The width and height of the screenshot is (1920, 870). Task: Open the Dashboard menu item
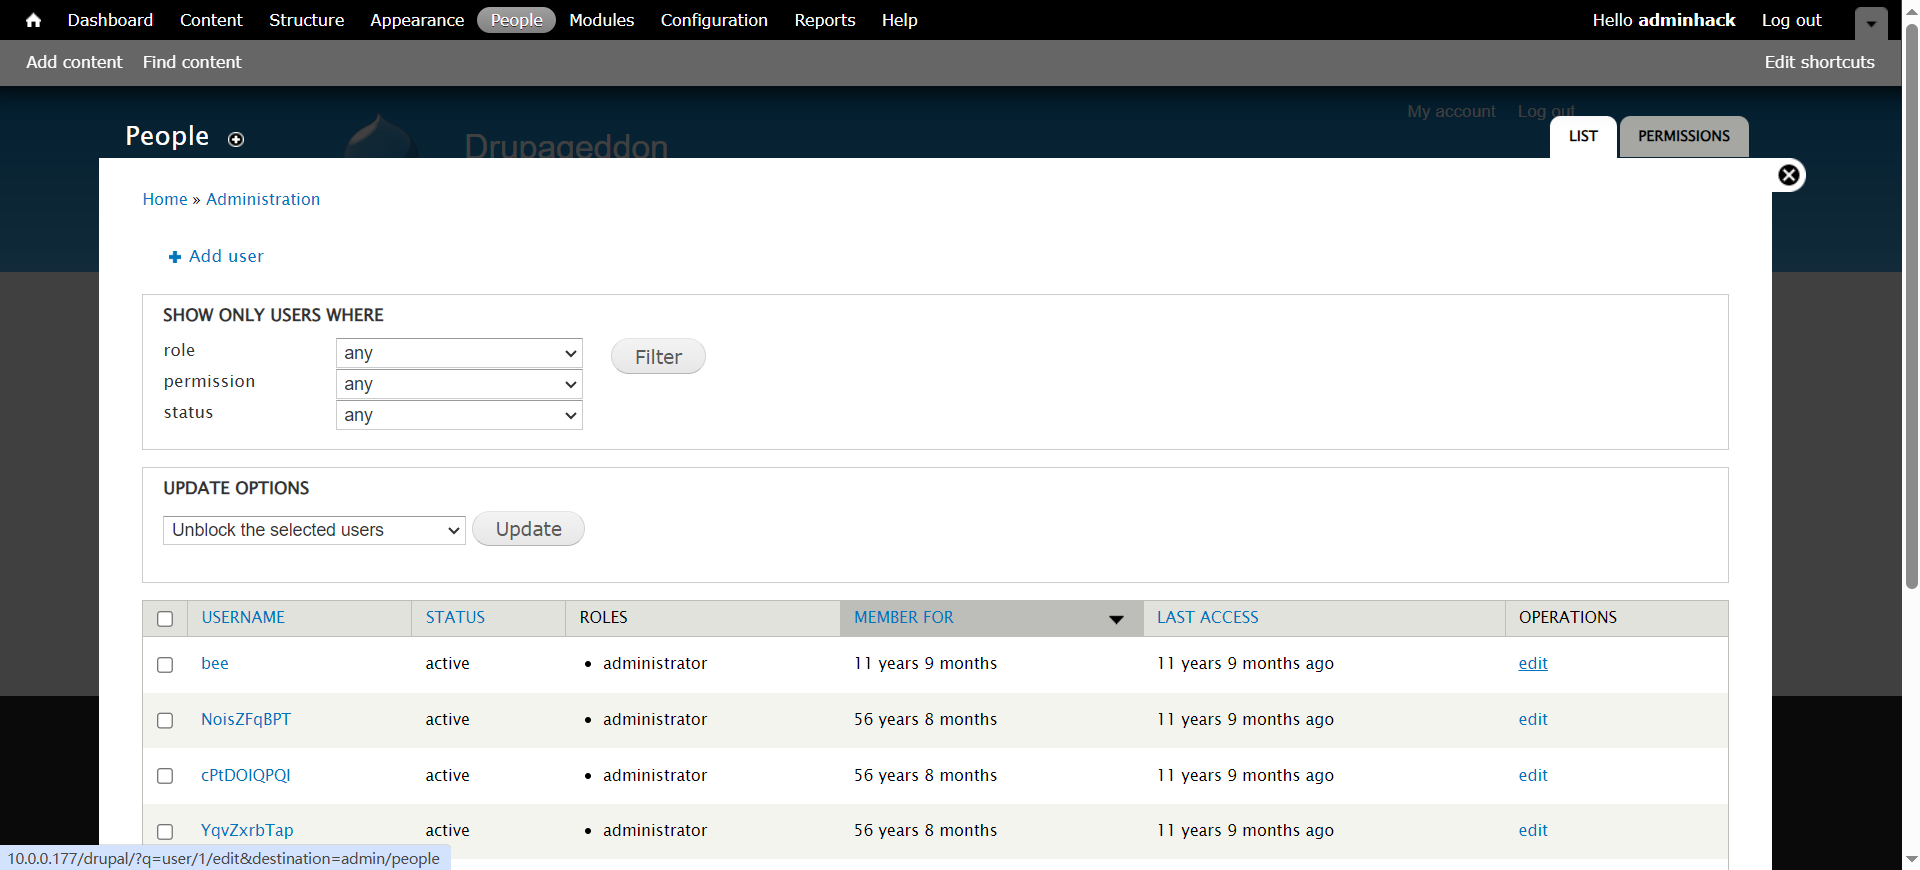110,20
